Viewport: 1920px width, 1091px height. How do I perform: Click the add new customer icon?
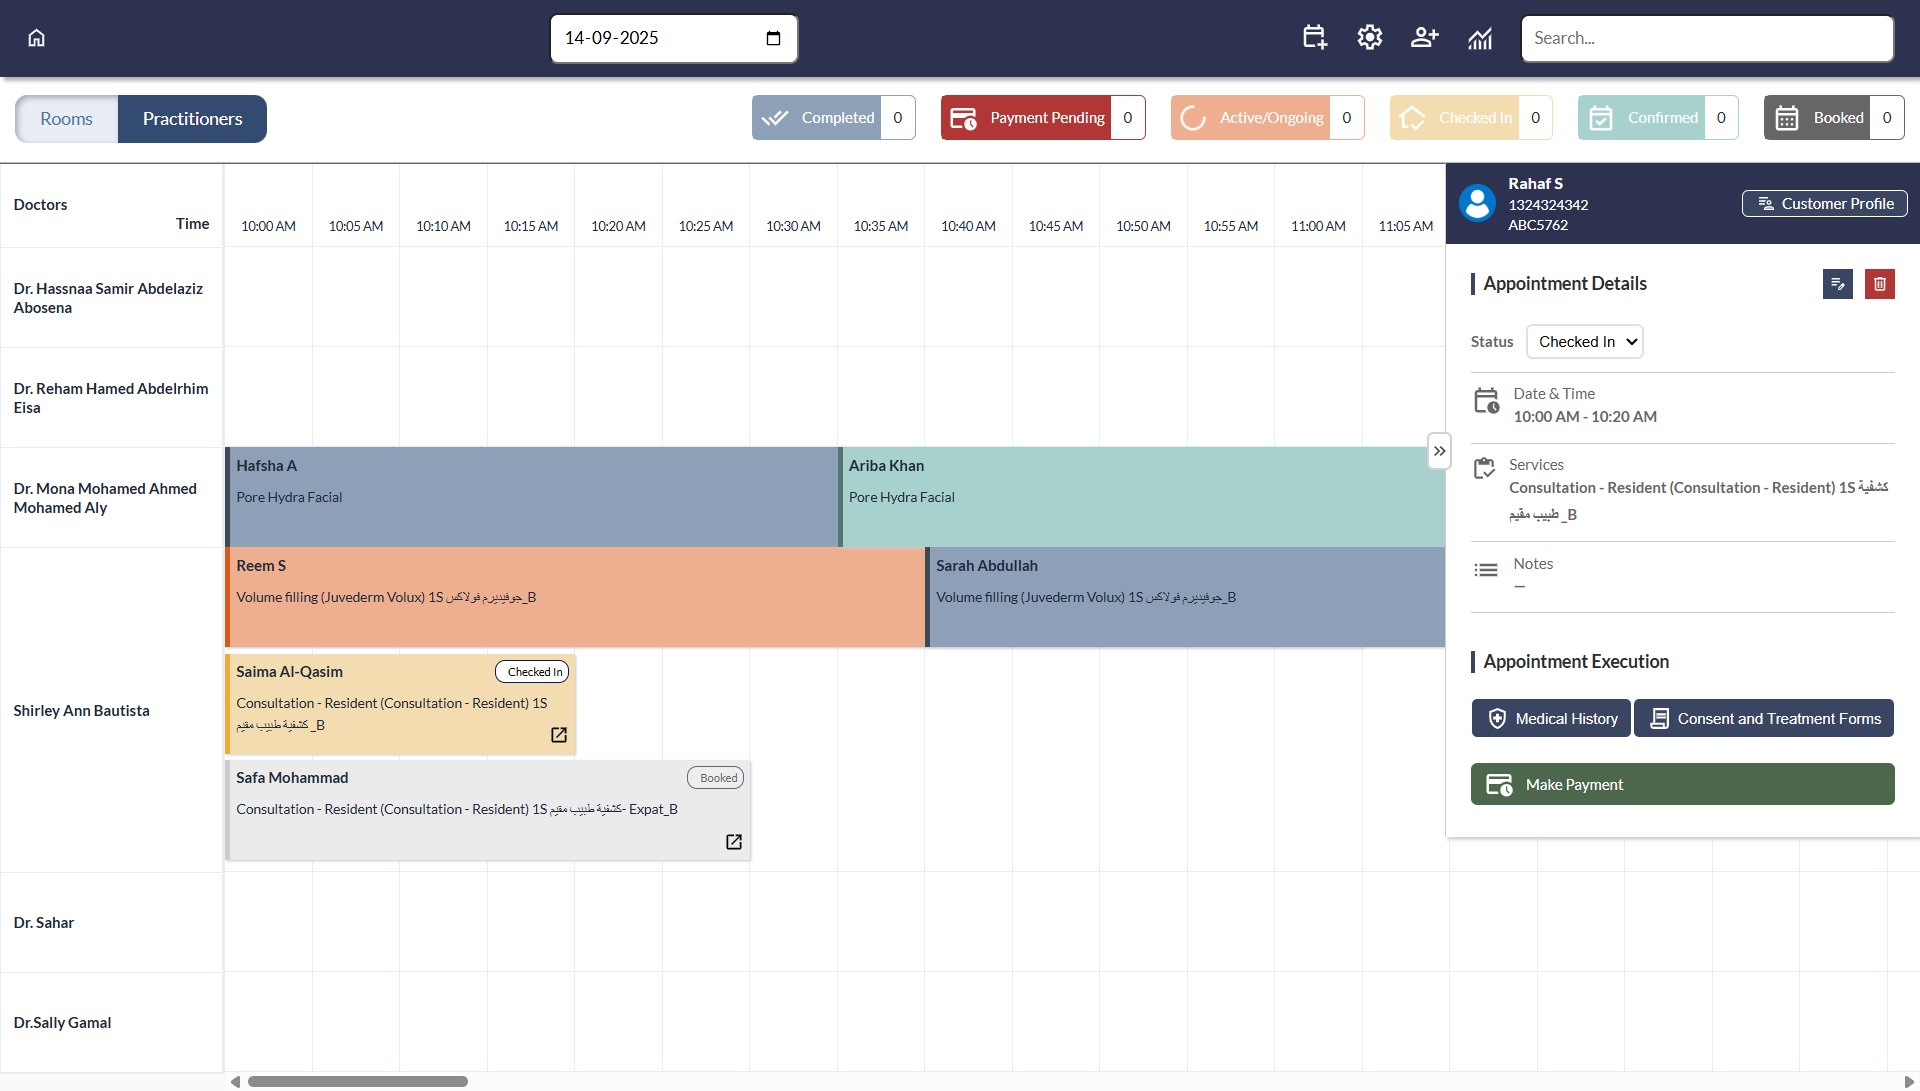coord(1424,37)
